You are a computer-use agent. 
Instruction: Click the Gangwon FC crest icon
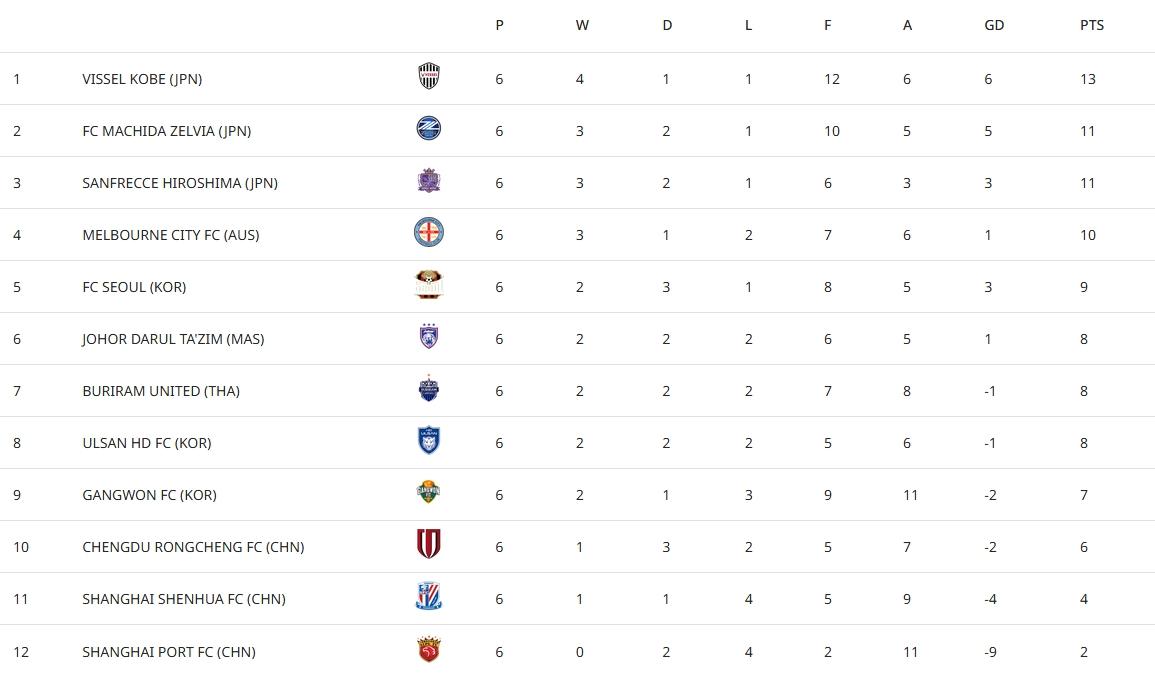coord(429,493)
